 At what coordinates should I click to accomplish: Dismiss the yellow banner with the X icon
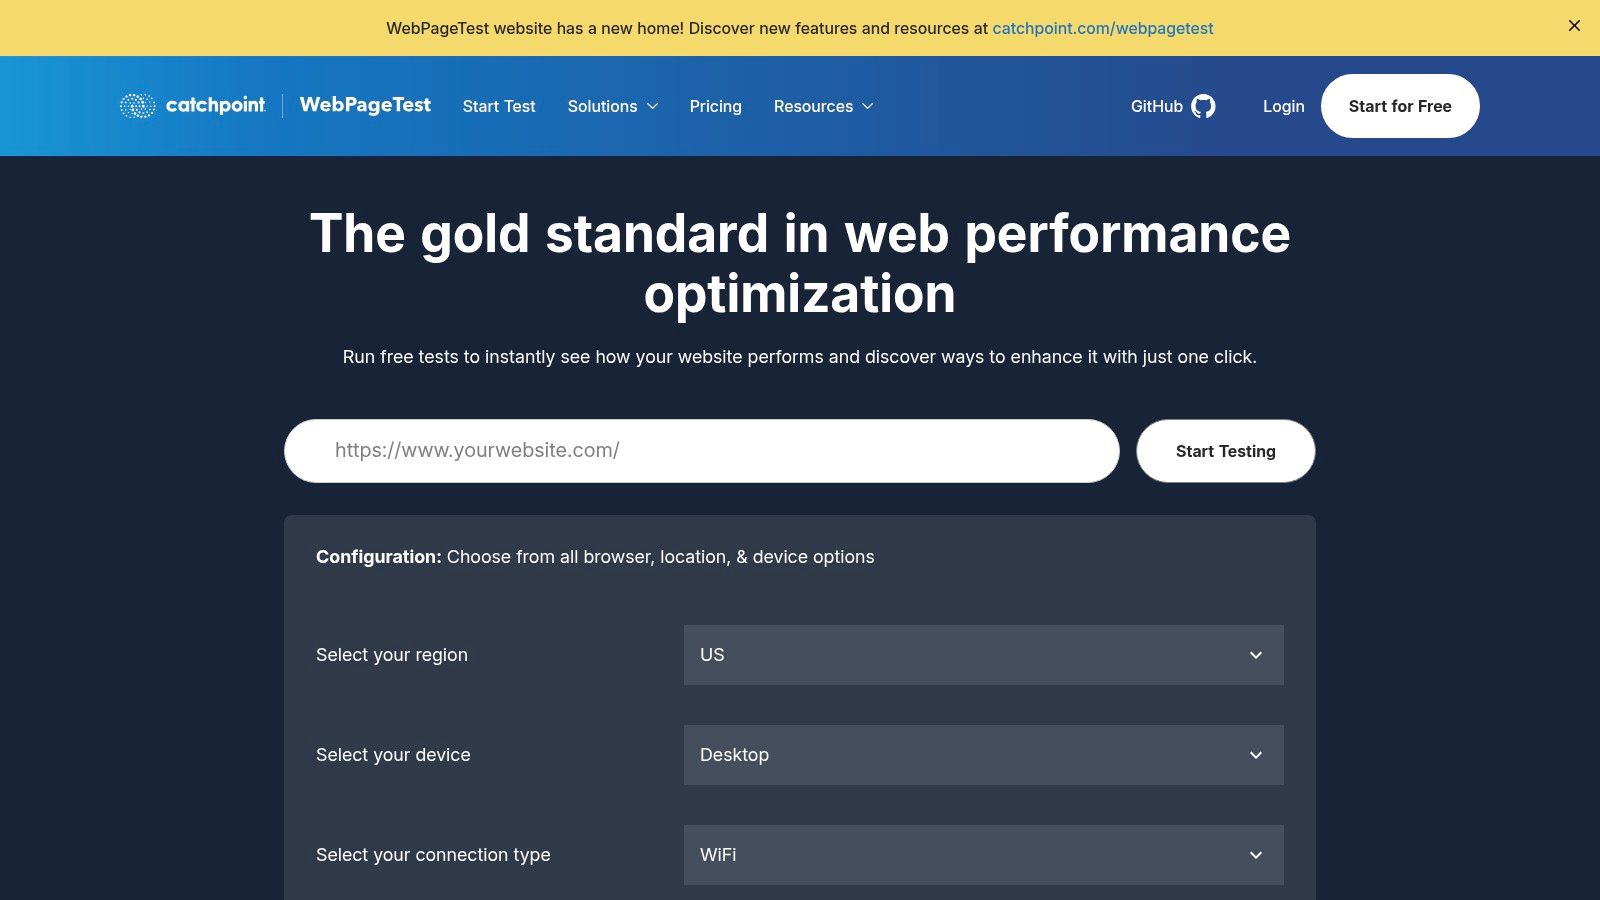coord(1575,25)
